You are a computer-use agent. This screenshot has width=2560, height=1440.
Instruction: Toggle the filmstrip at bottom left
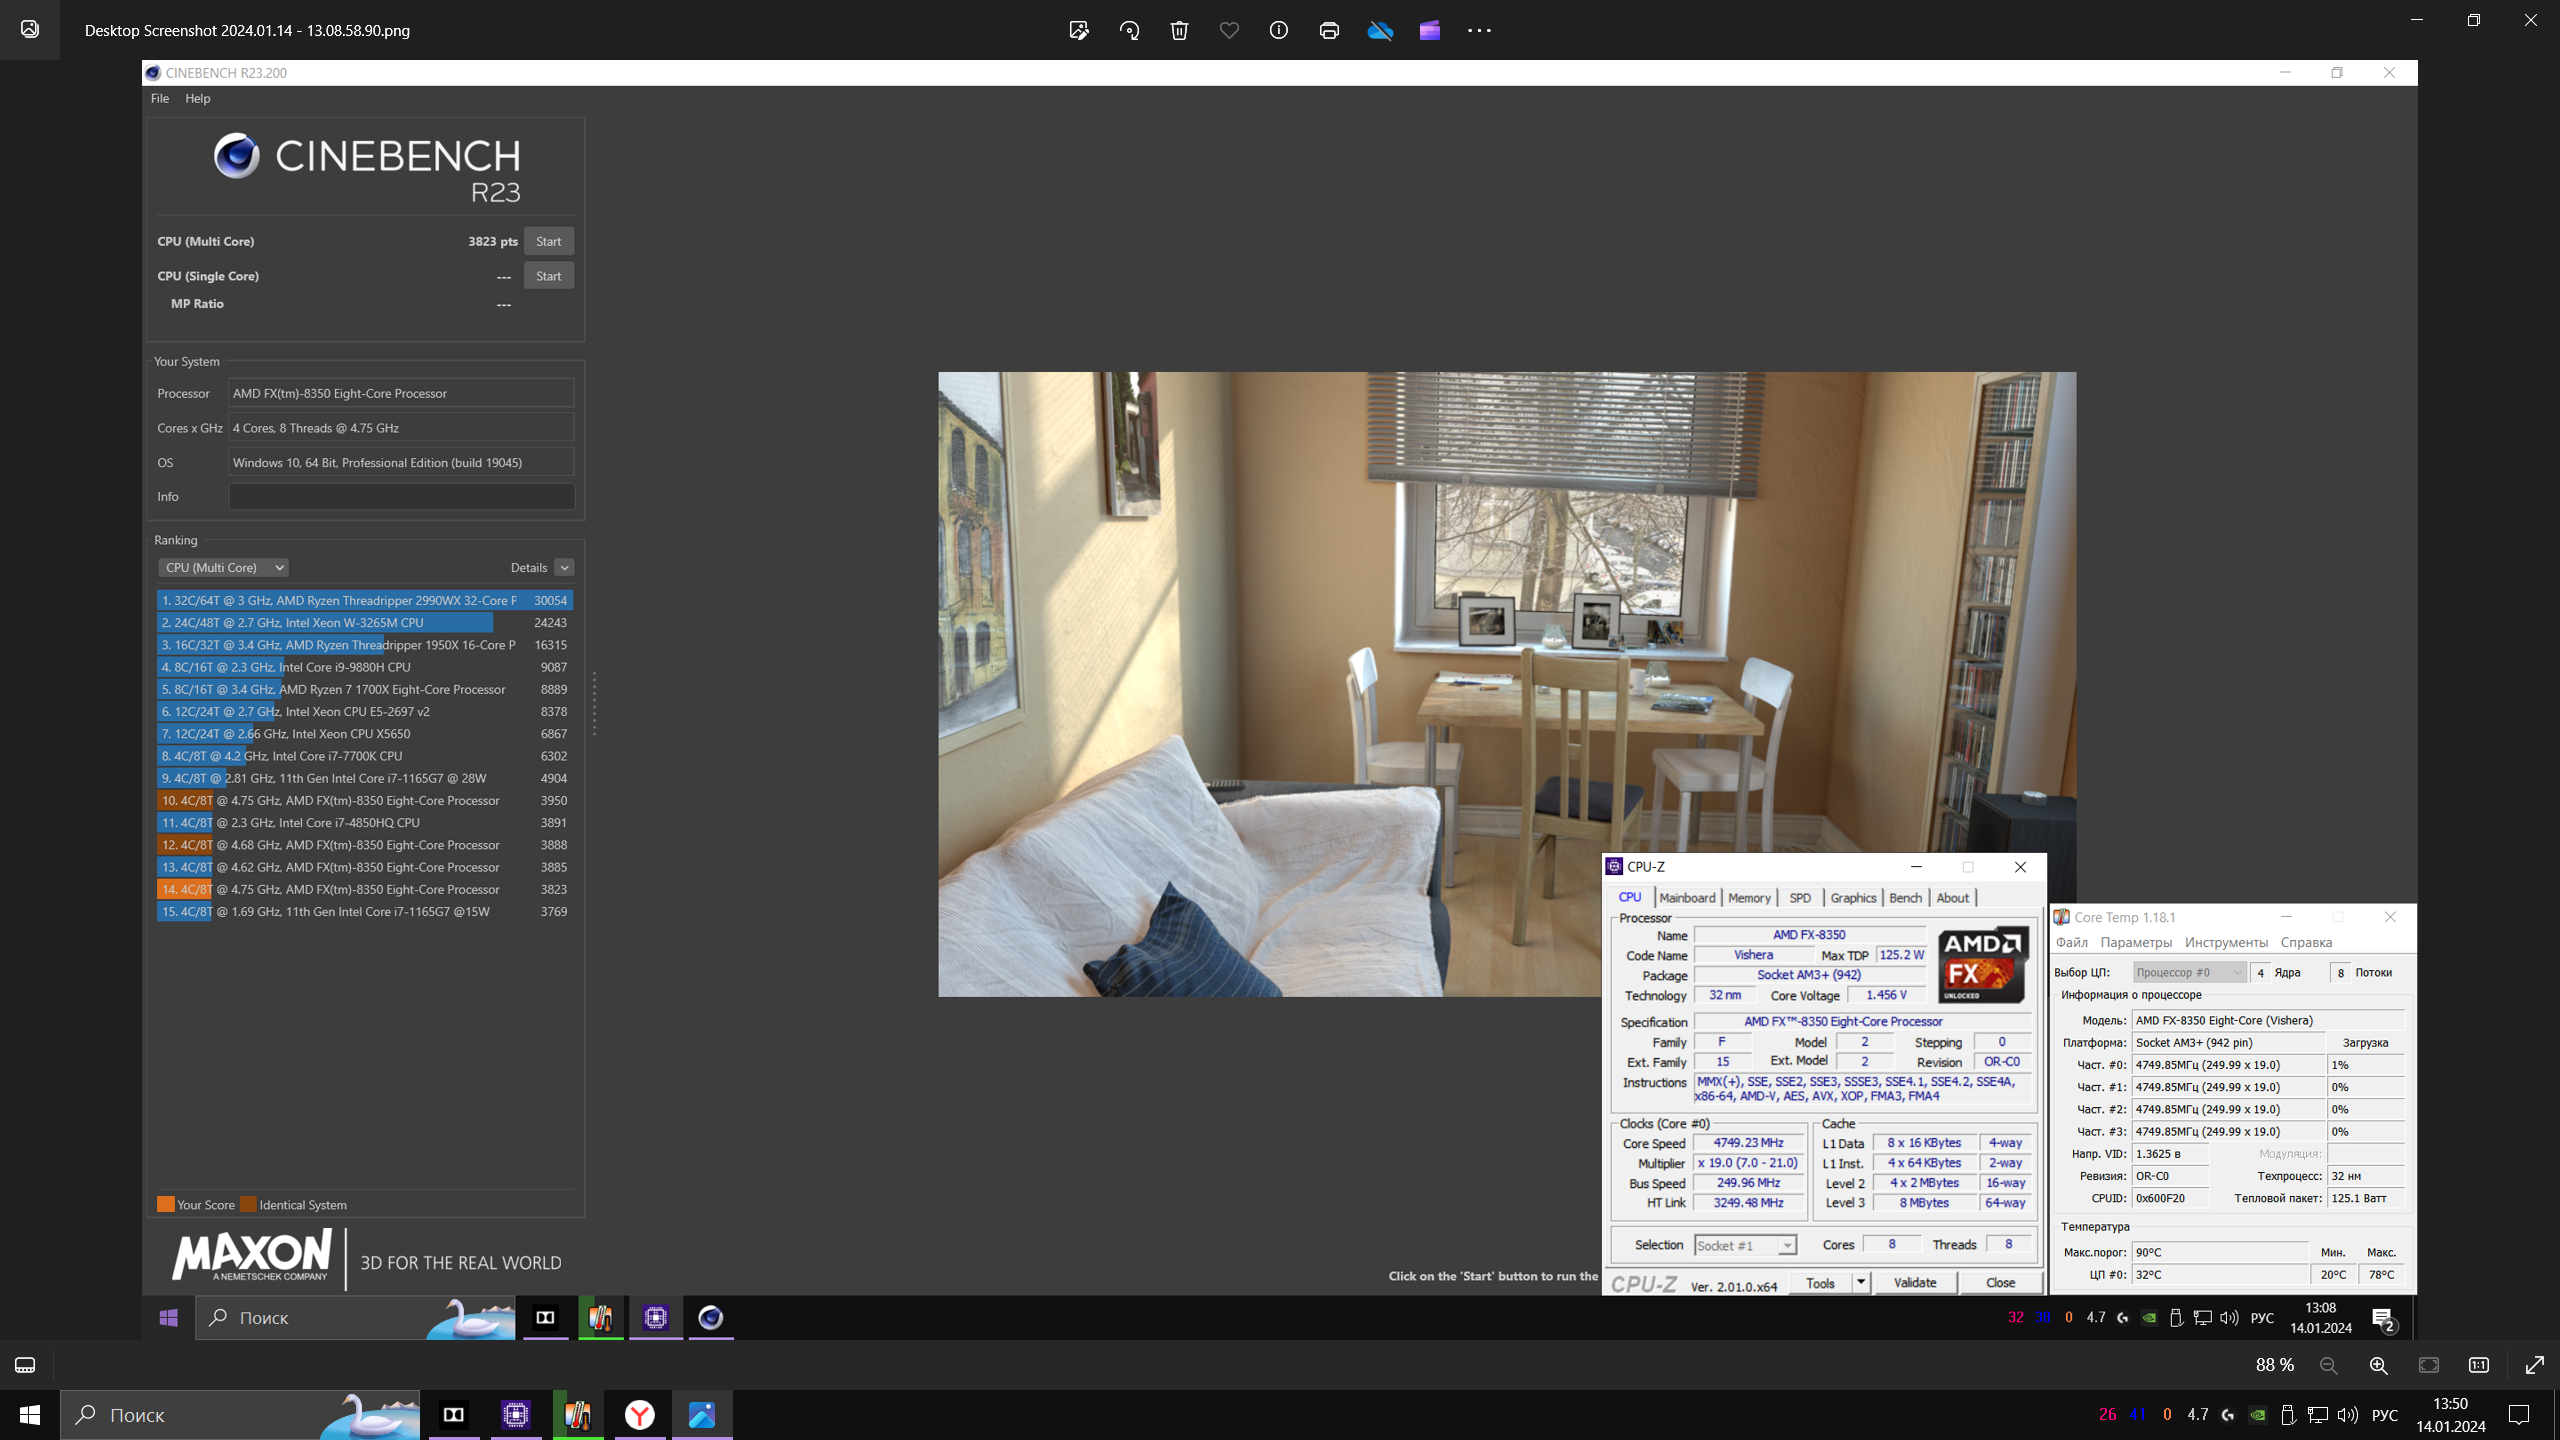tap(25, 1365)
